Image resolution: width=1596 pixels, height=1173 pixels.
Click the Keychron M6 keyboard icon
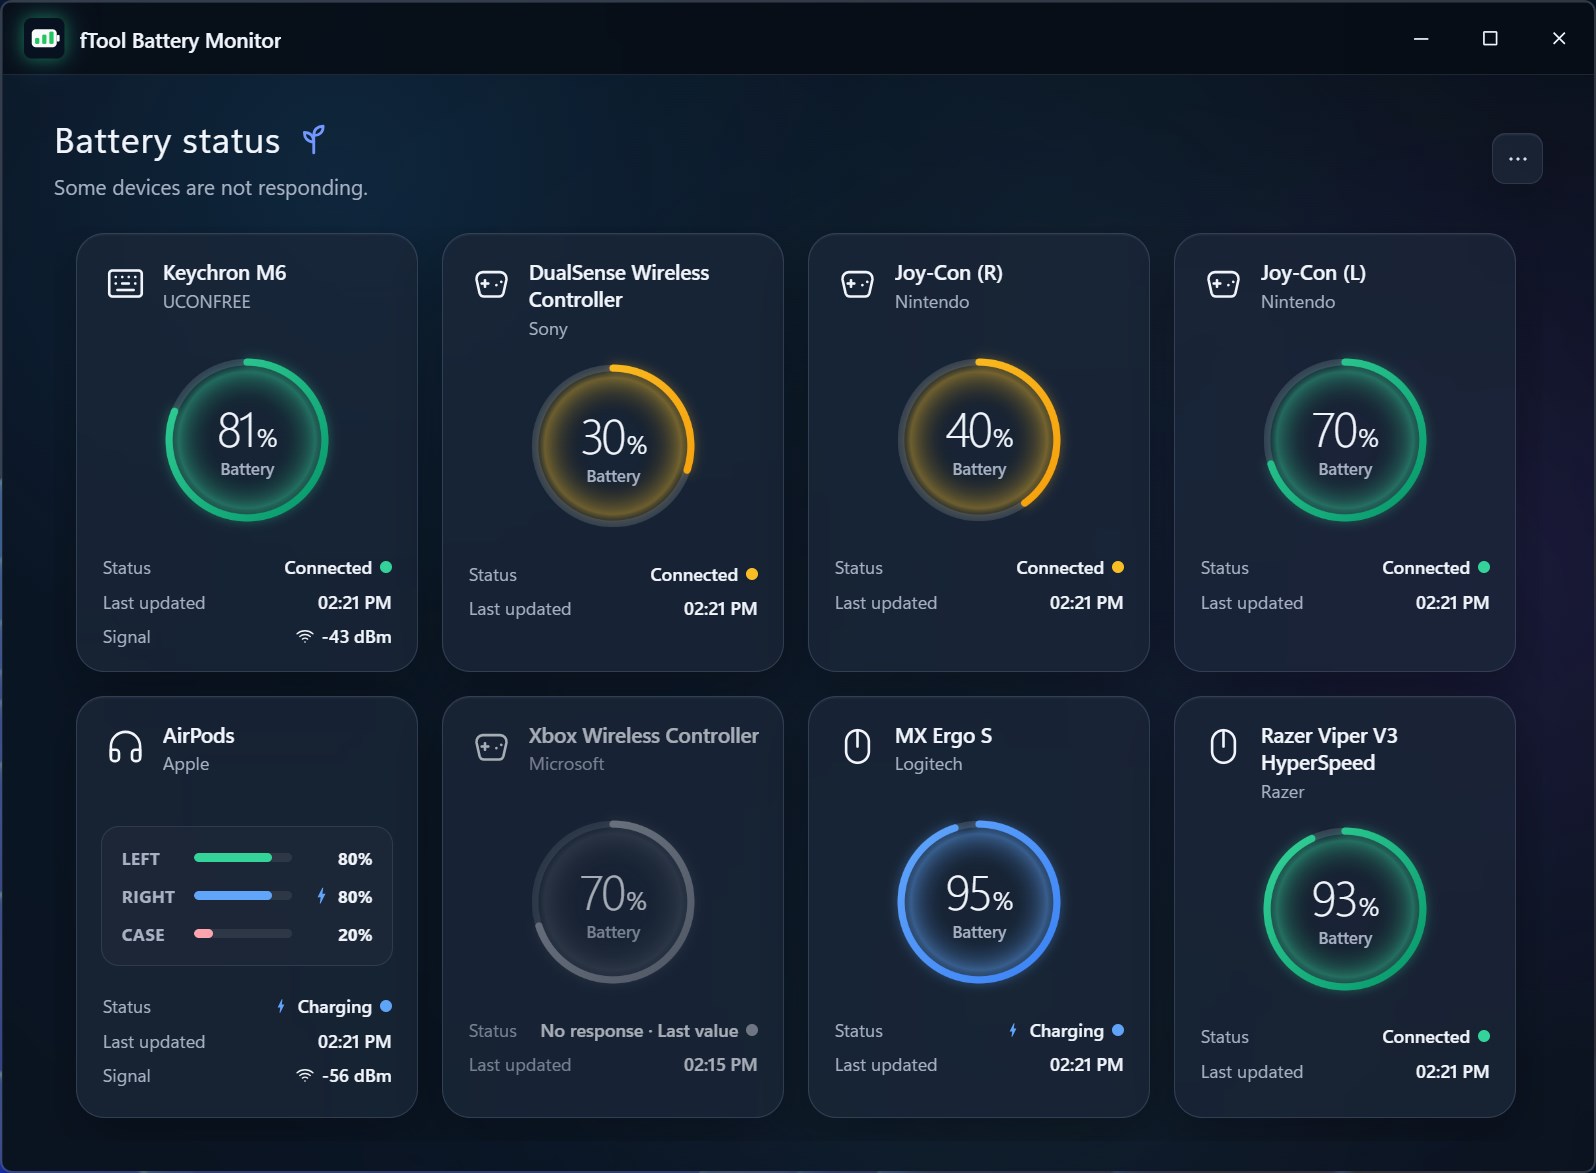pyautogui.click(x=125, y=284)
